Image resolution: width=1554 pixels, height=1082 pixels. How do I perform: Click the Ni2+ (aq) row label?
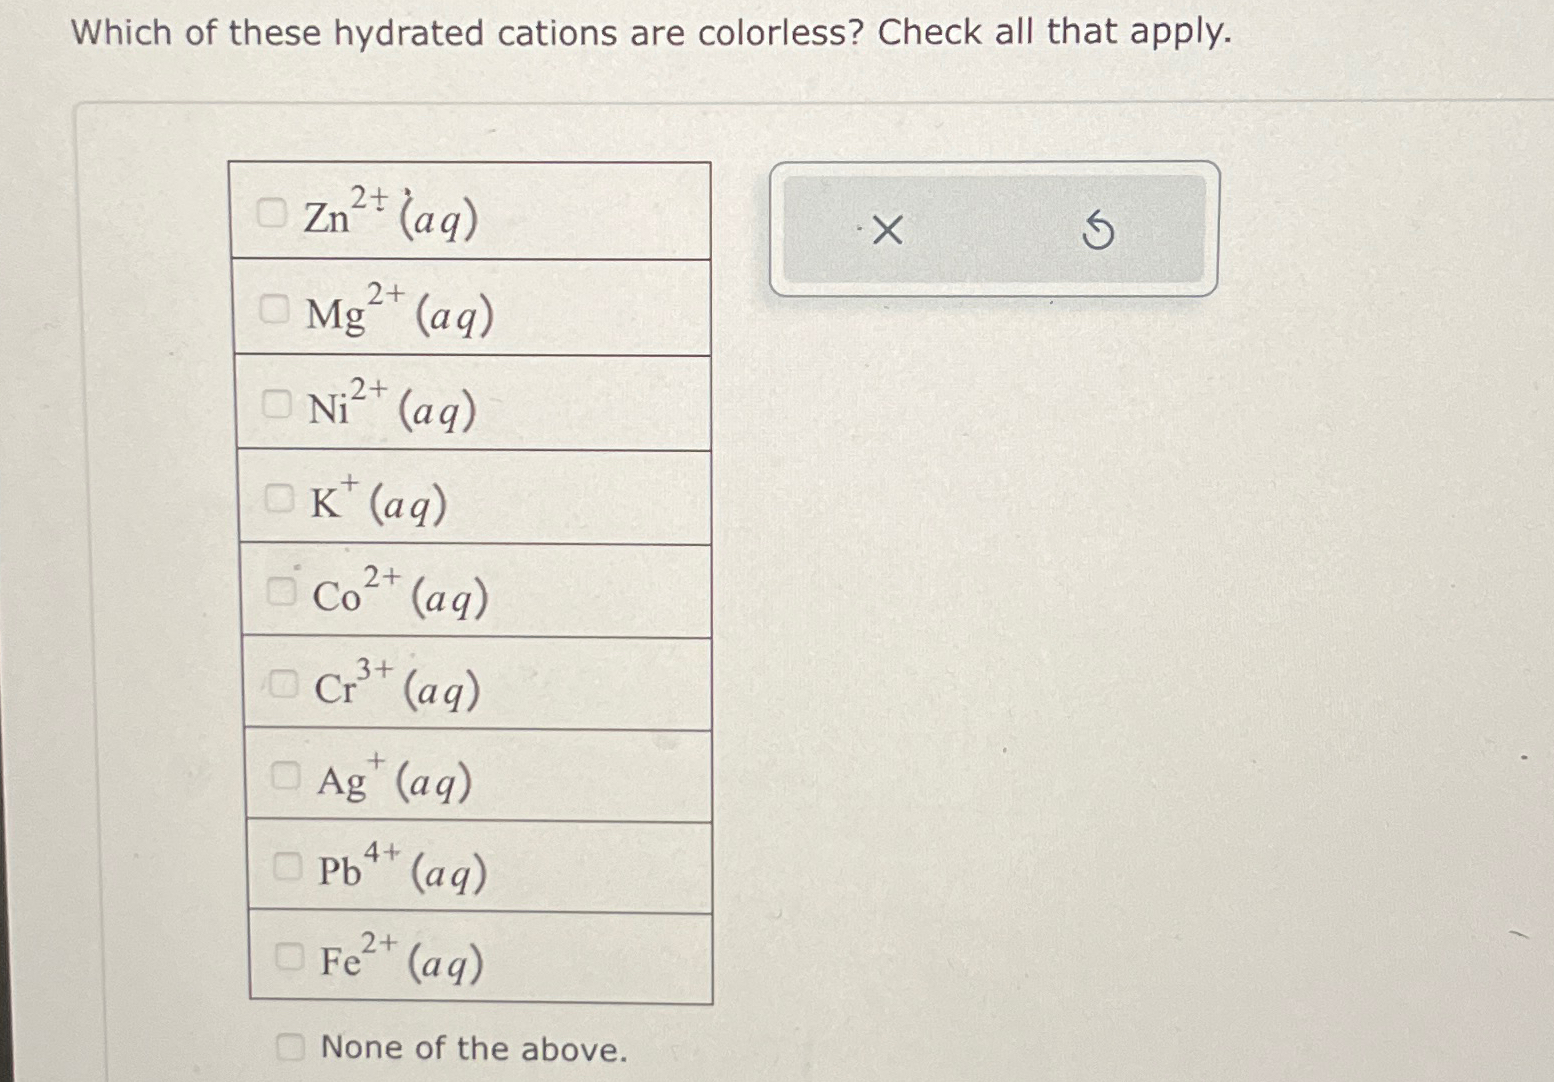[x=390, y=408]
